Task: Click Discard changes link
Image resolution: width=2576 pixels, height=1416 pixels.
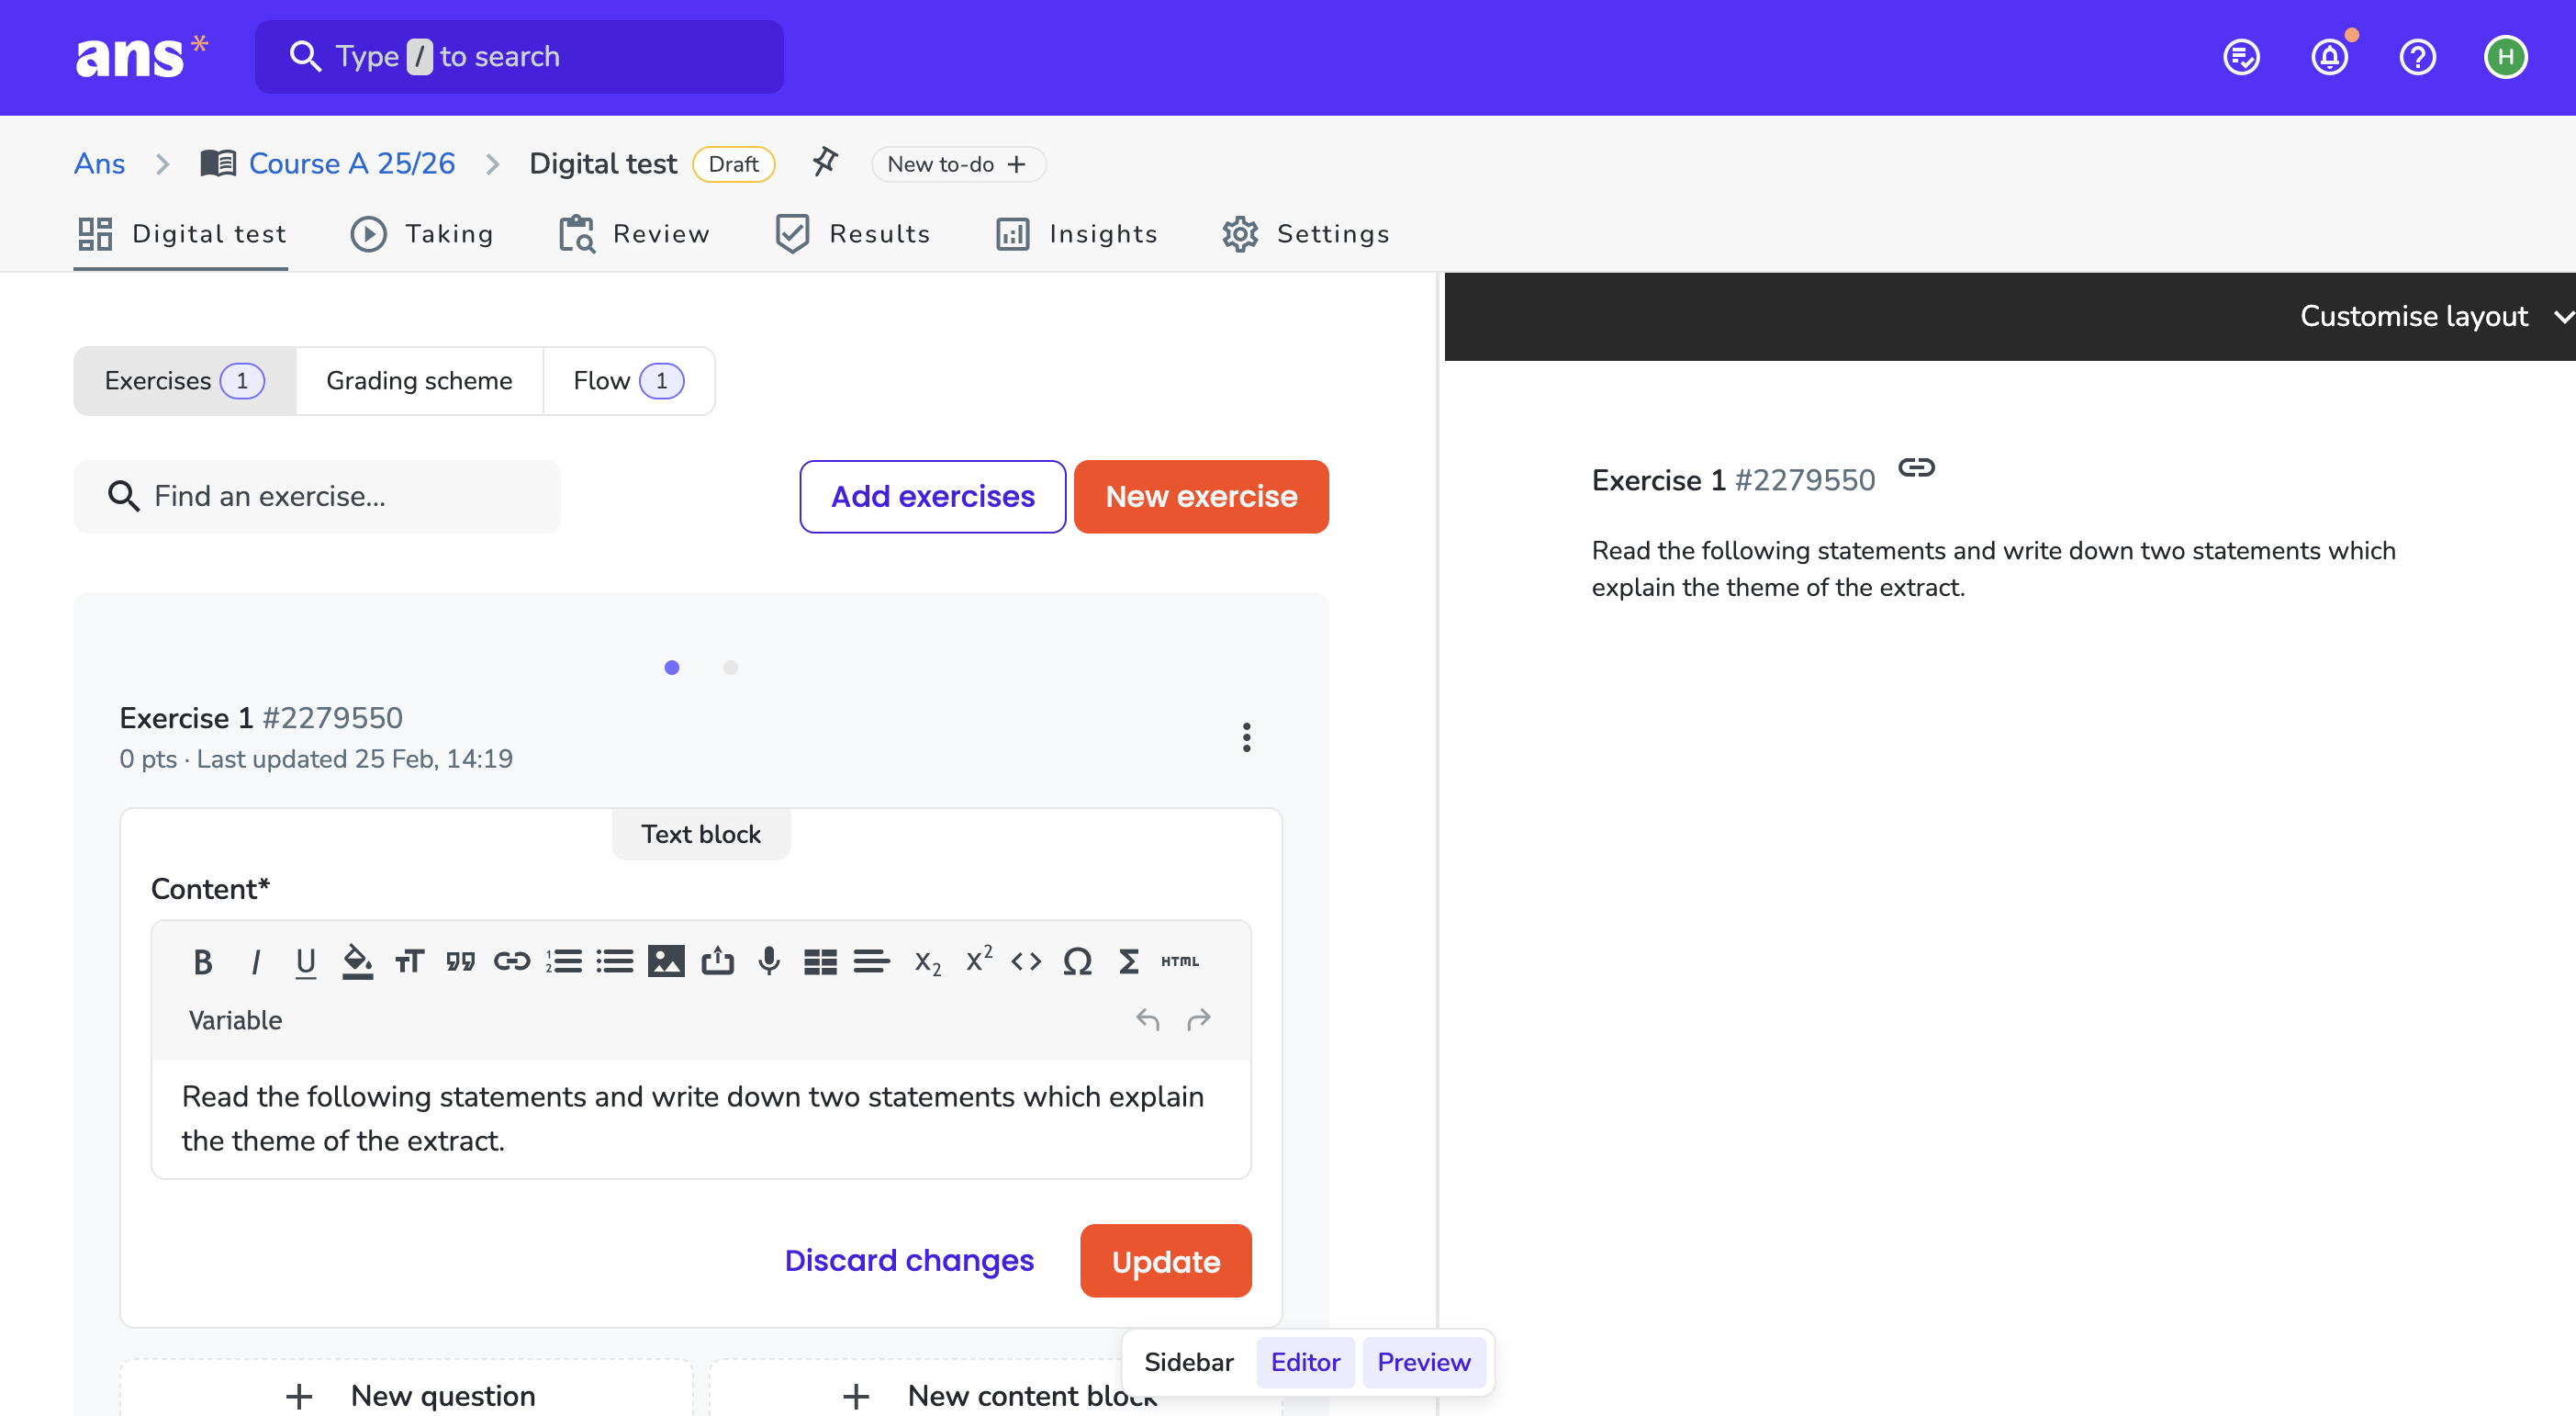Action: tap(909, 1261)
